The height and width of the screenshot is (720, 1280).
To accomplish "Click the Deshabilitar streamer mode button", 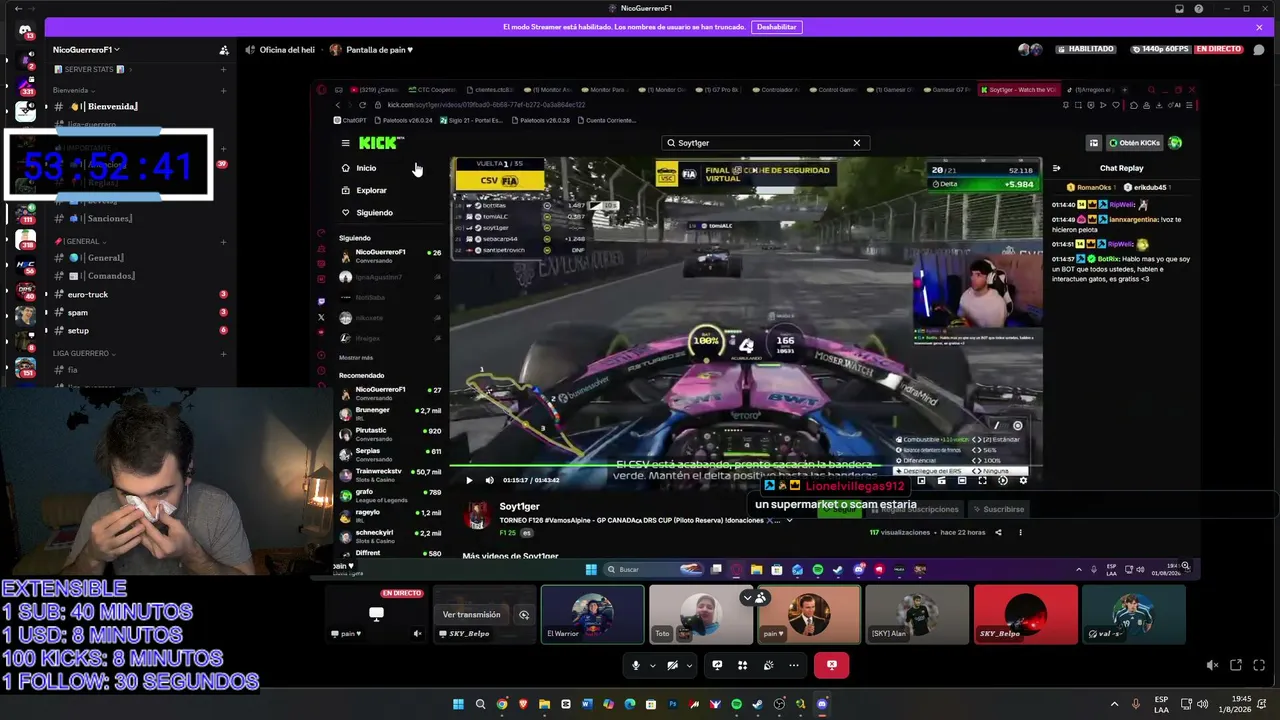I will 777,27.
